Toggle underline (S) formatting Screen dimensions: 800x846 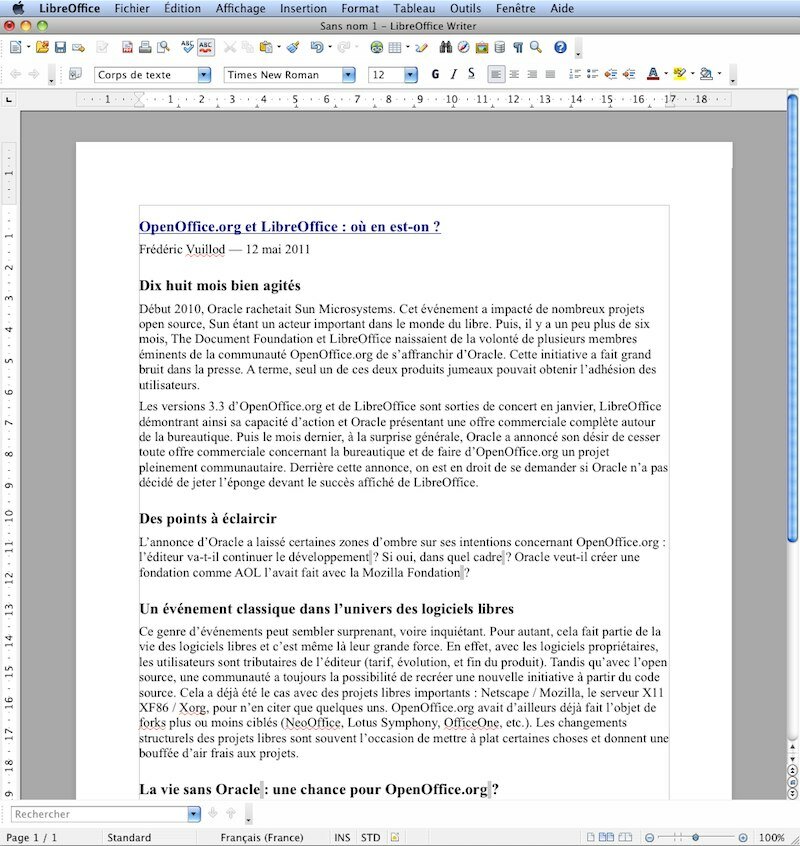[x=471, y=74]
